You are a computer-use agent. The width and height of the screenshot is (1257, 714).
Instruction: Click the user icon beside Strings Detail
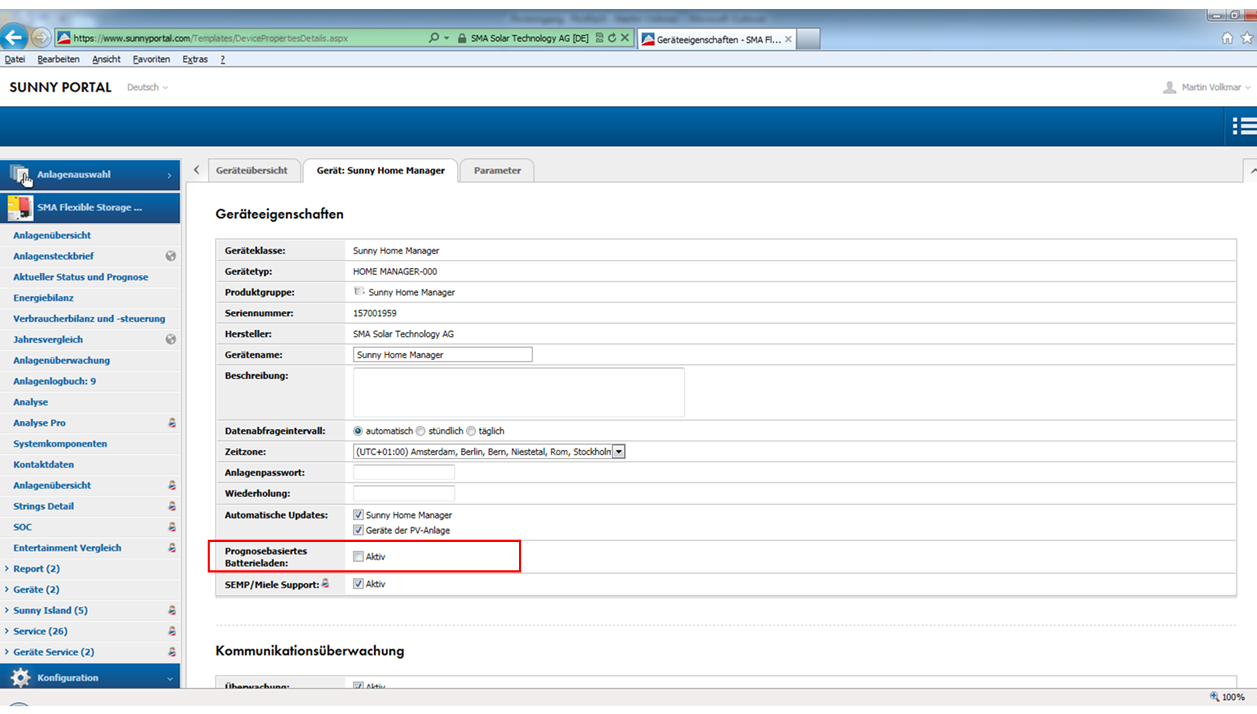pyautogui.click(x=172, y=506)
